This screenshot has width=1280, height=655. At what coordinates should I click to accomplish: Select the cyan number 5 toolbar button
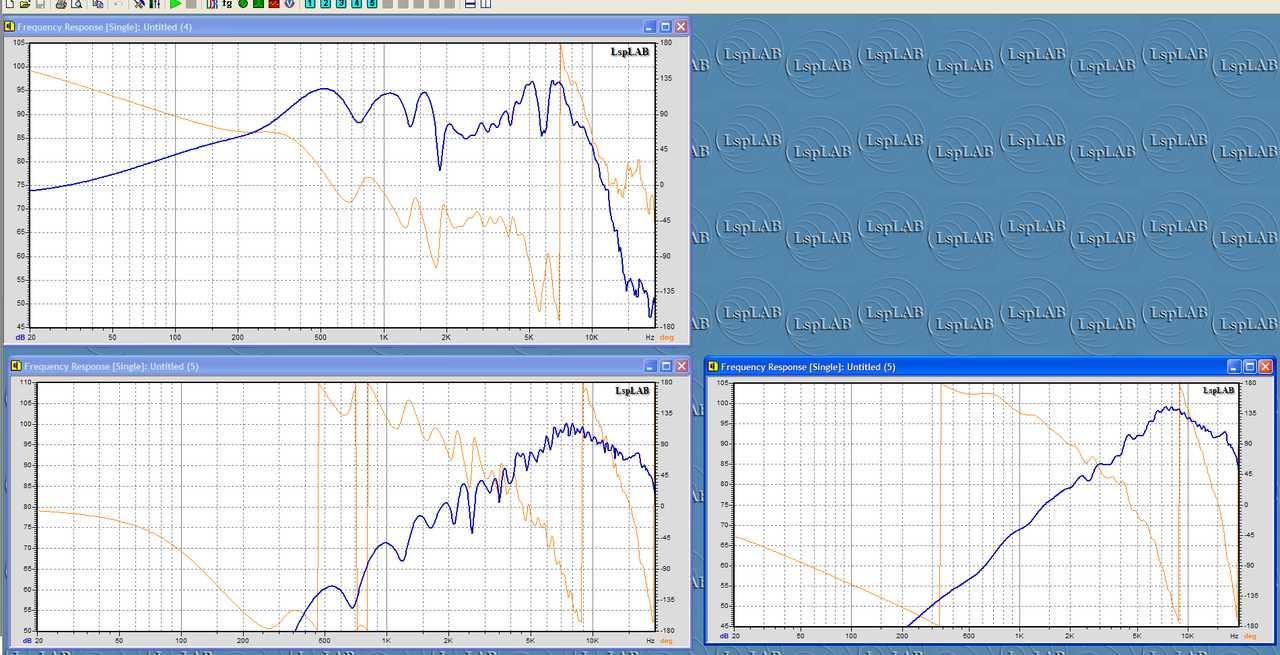372,4
